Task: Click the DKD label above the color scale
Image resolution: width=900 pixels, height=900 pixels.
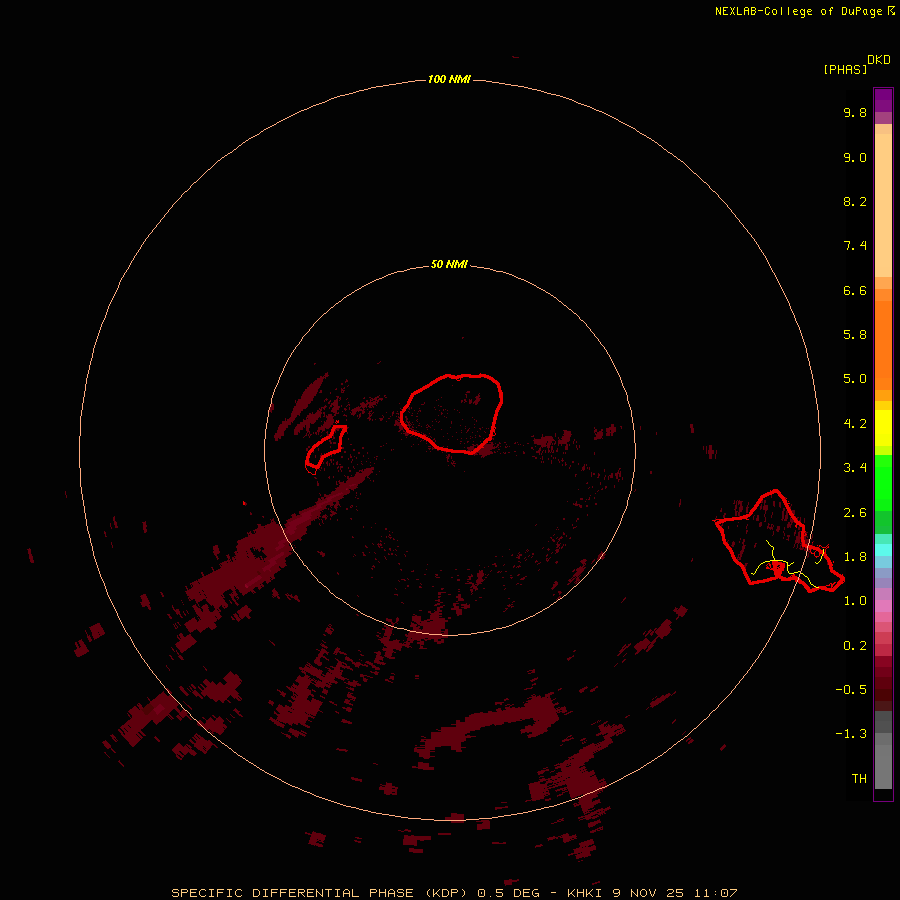Action: tap(878, 59)
